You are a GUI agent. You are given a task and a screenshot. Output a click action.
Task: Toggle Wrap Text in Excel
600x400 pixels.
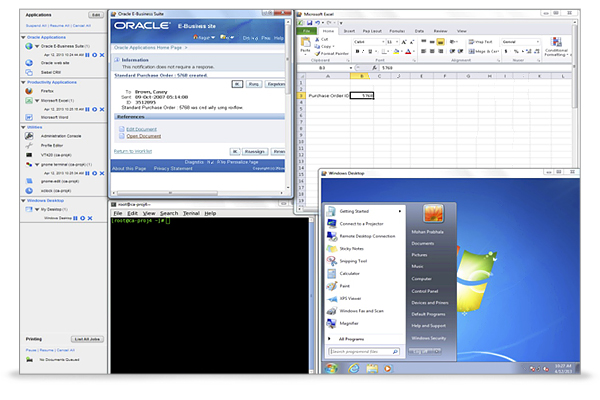(481, 42)
